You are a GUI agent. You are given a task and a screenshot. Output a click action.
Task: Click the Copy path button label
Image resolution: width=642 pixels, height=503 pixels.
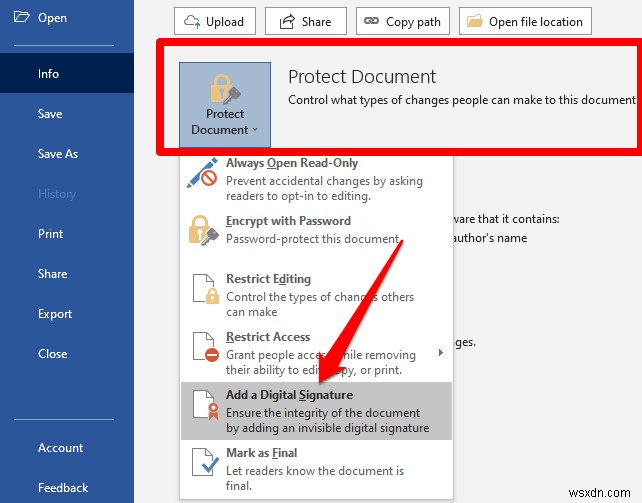(413, 22)
